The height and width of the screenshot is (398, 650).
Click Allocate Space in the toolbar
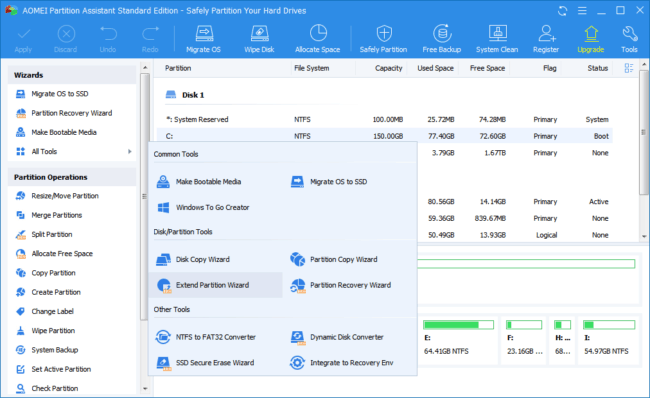[x=318, y=39]
